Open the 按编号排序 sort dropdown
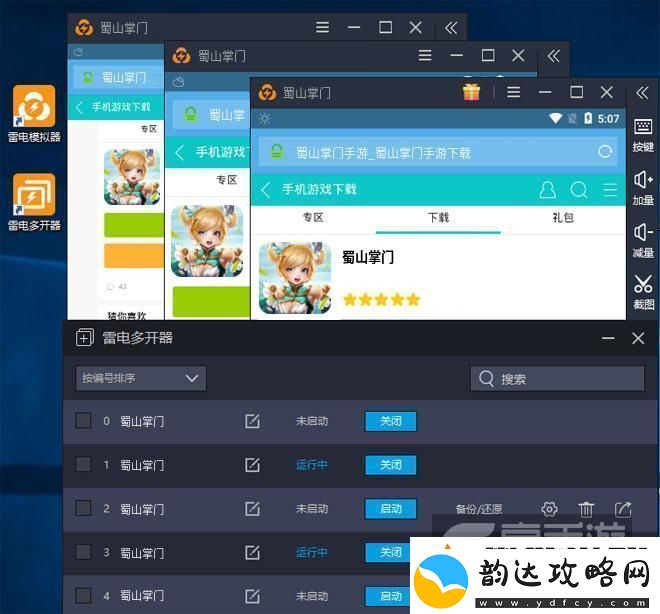Screen dimensions: 660x614 tap(141, 378)
